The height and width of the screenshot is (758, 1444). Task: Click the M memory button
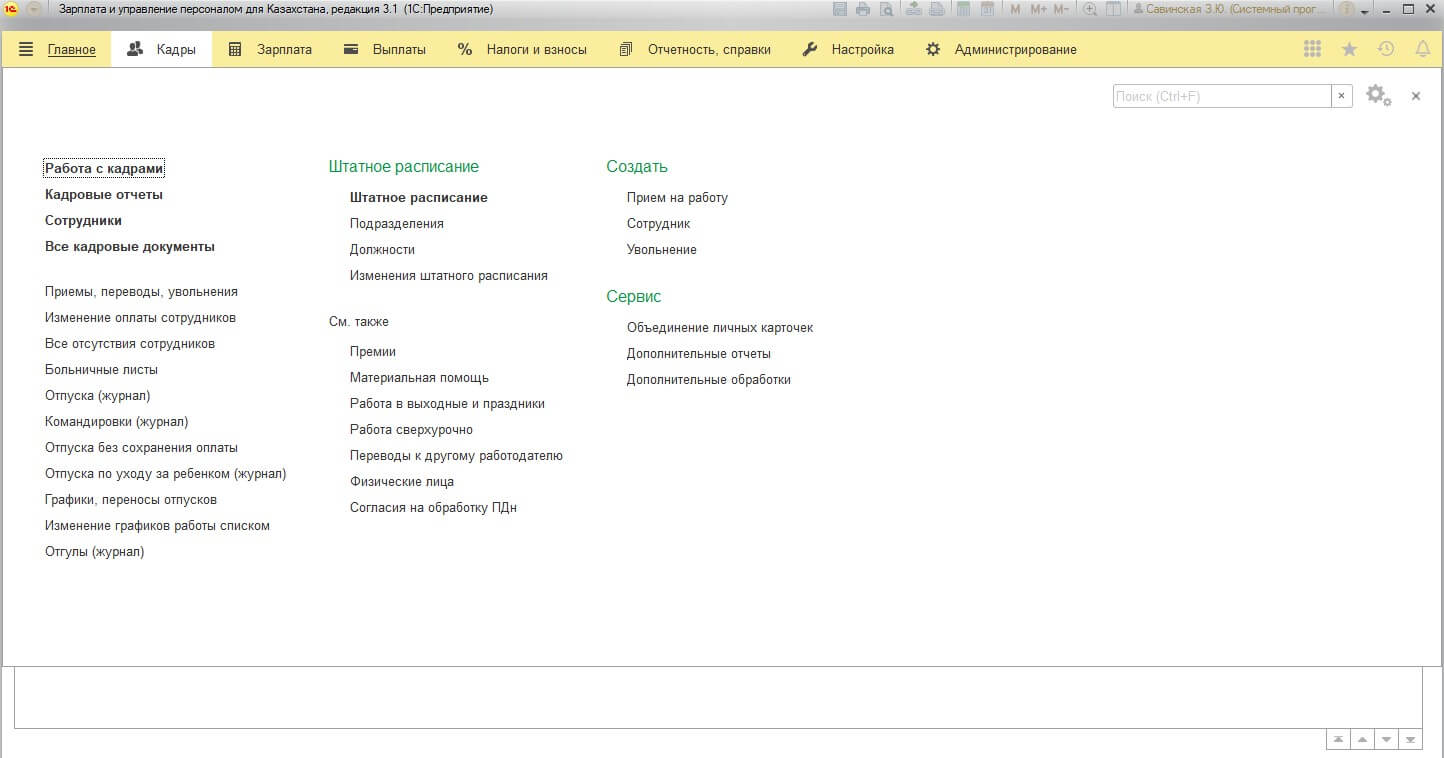point(1016,9)
